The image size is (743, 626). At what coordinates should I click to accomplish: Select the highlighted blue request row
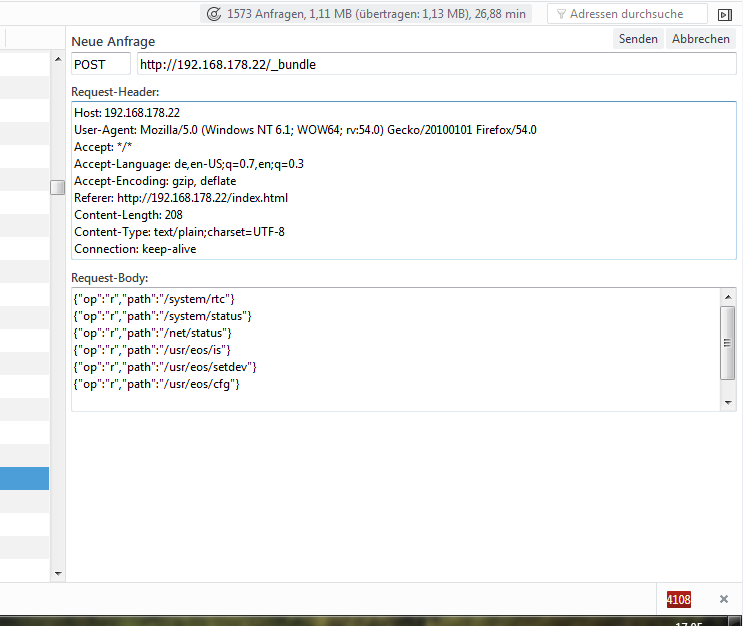click(x=24, y=479)
